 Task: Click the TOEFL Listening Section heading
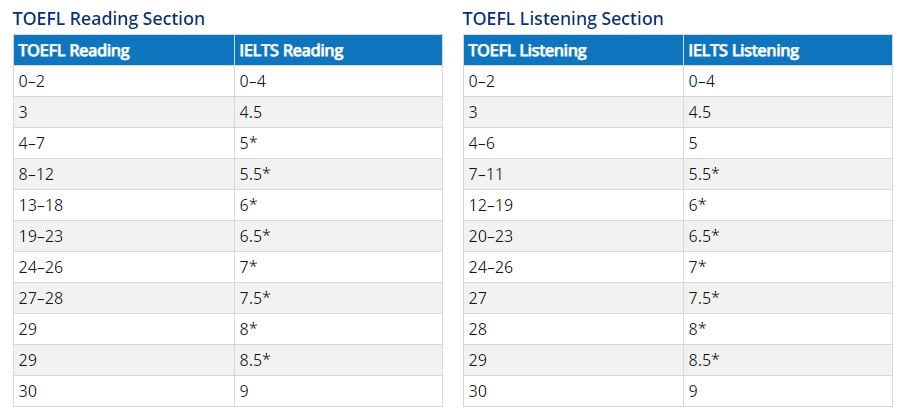pos(563,18)
